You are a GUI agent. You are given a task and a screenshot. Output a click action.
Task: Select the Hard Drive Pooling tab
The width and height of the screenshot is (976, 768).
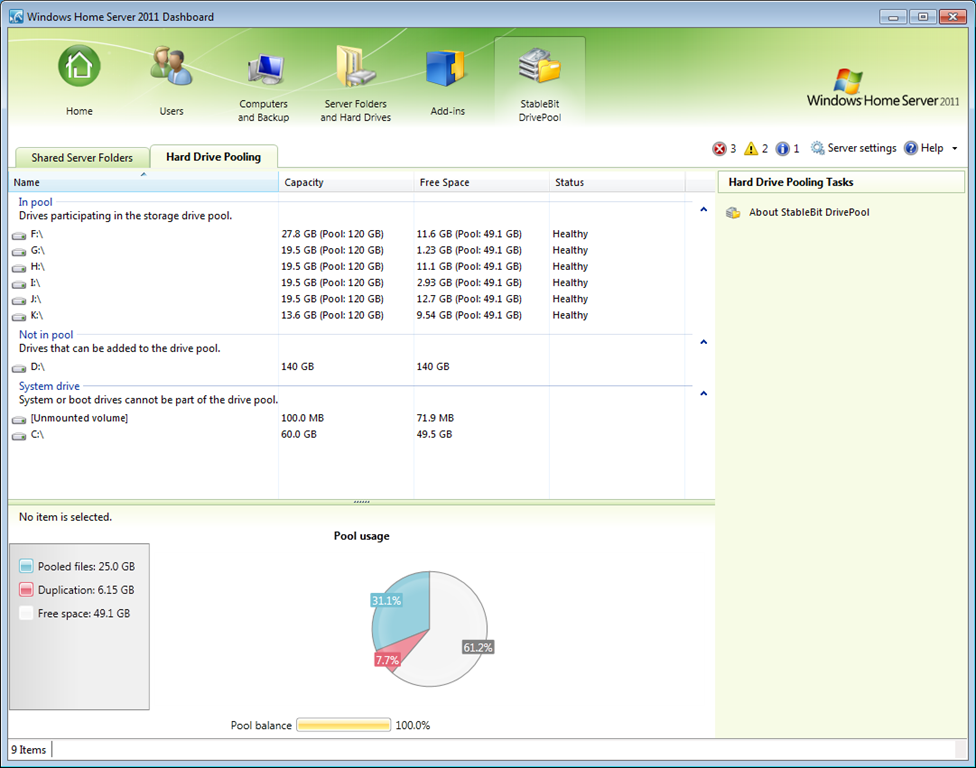213,157
